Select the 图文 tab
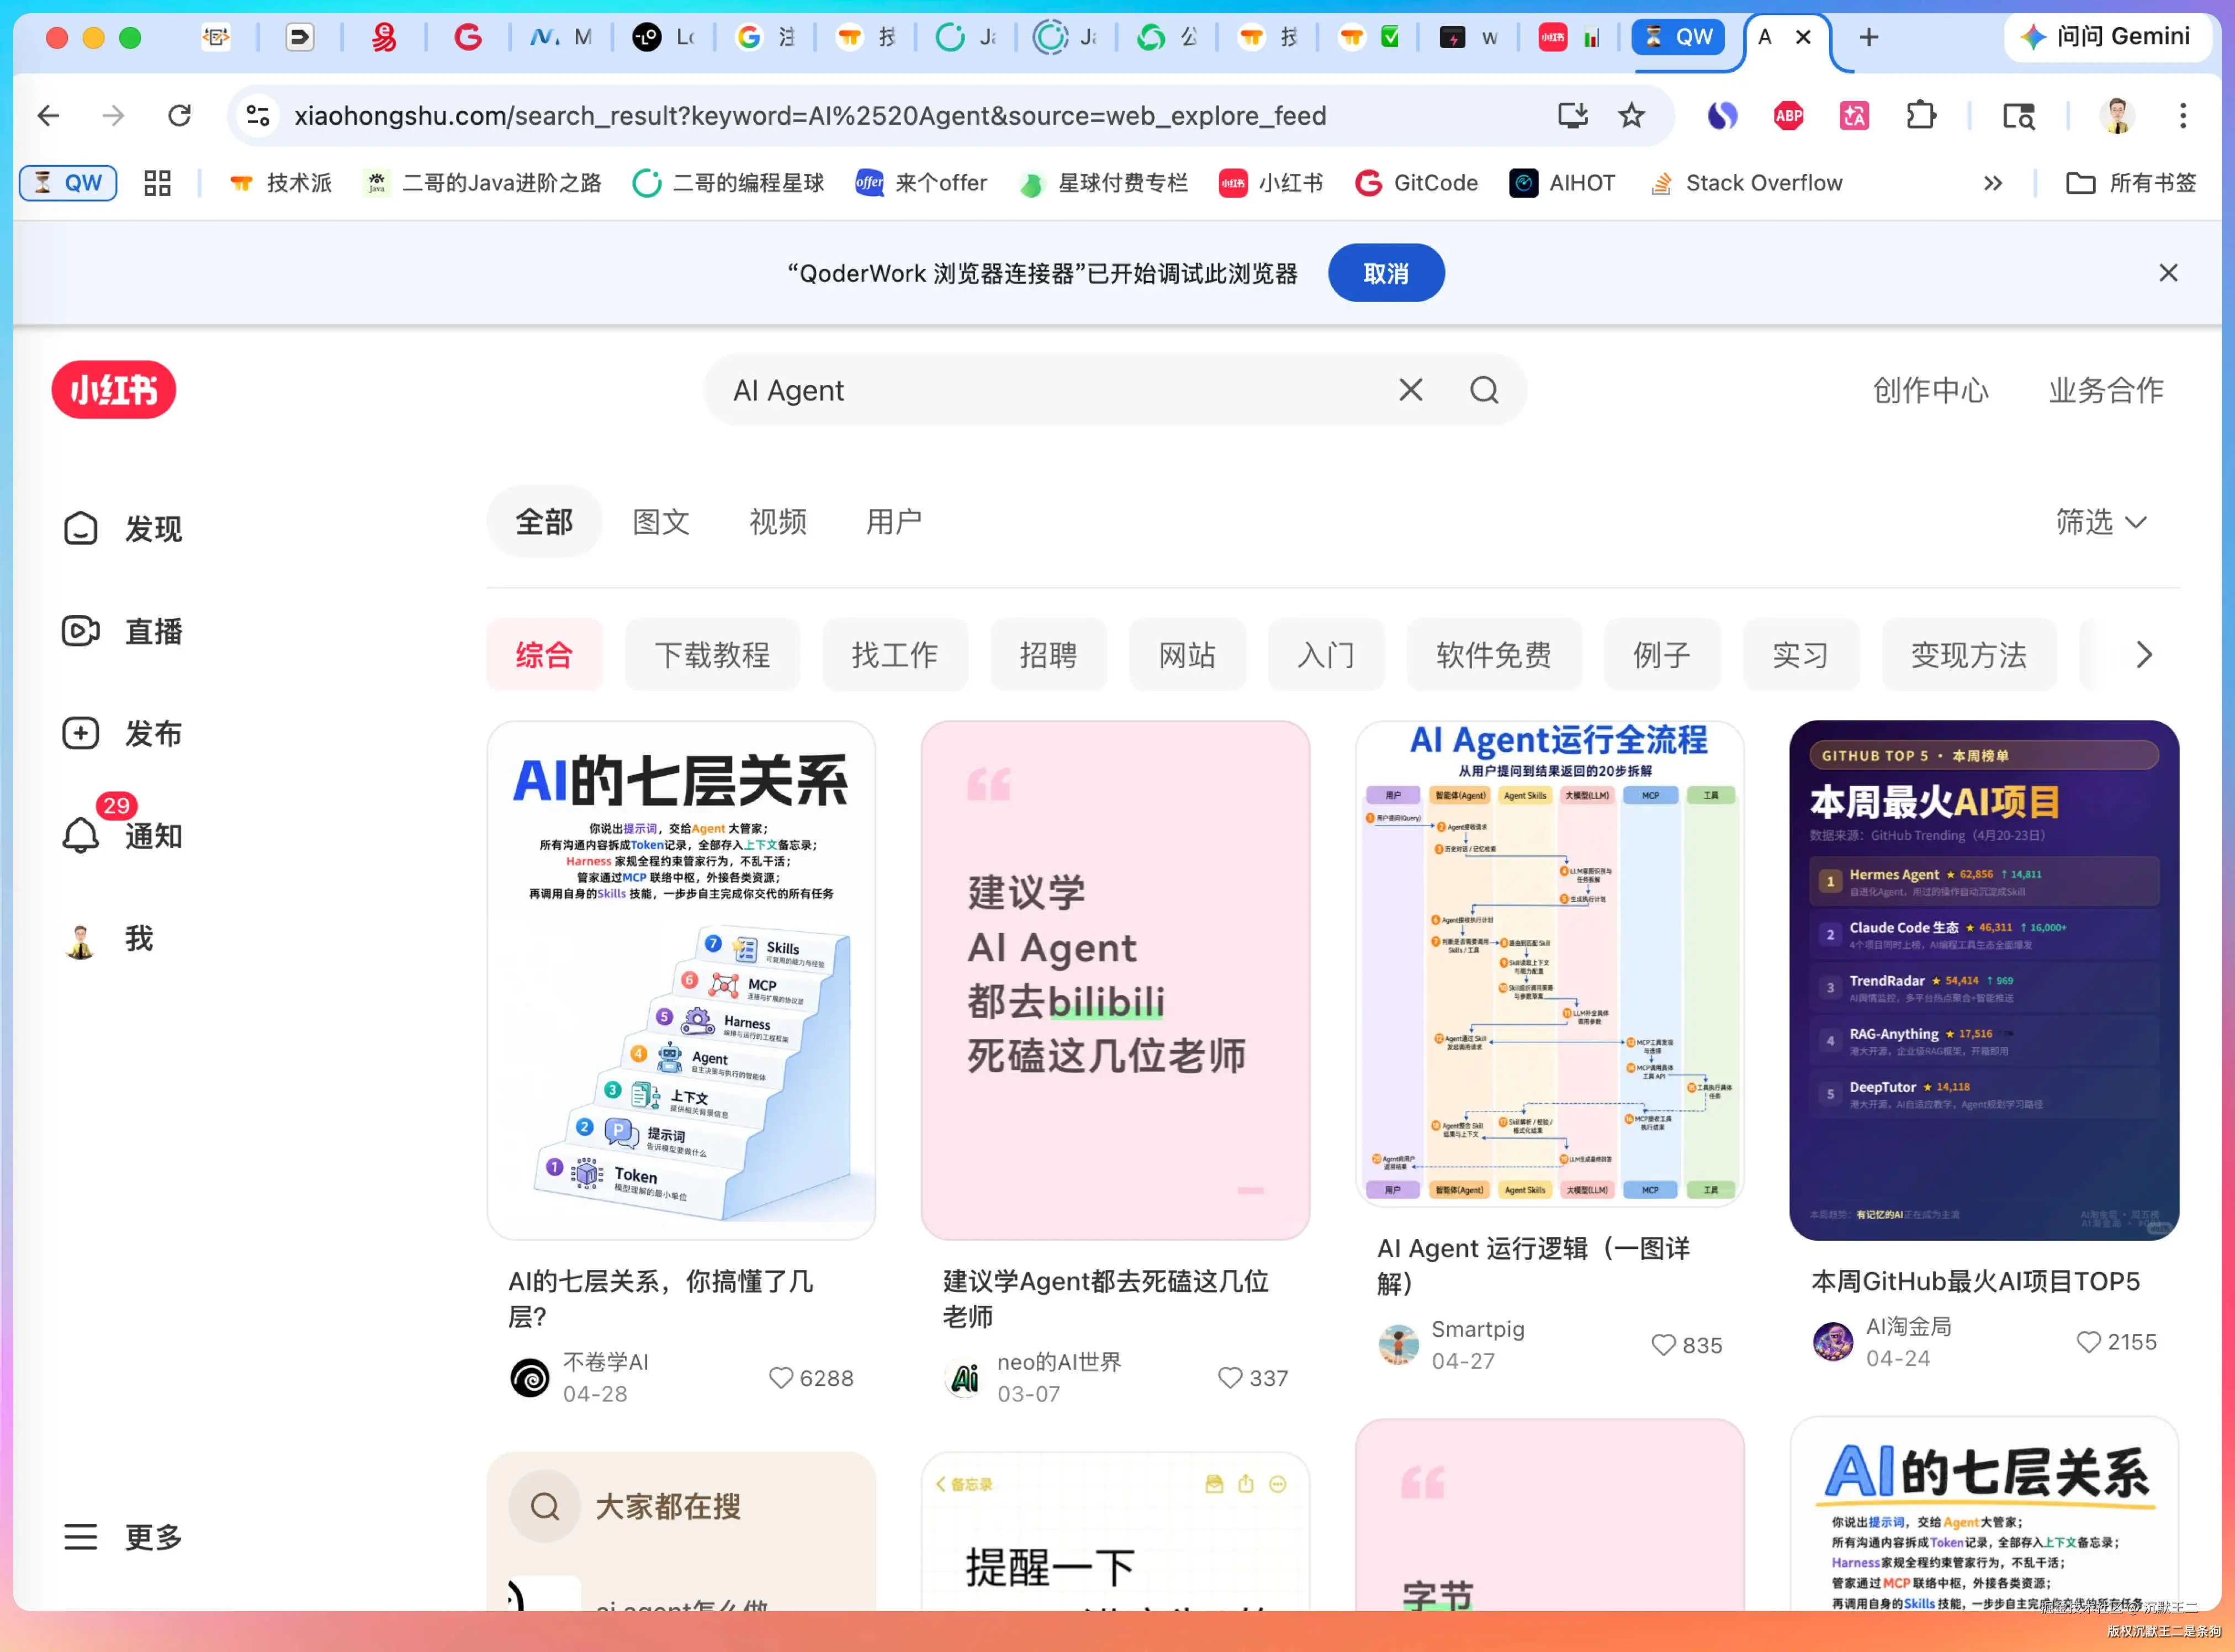 point(661,521)
